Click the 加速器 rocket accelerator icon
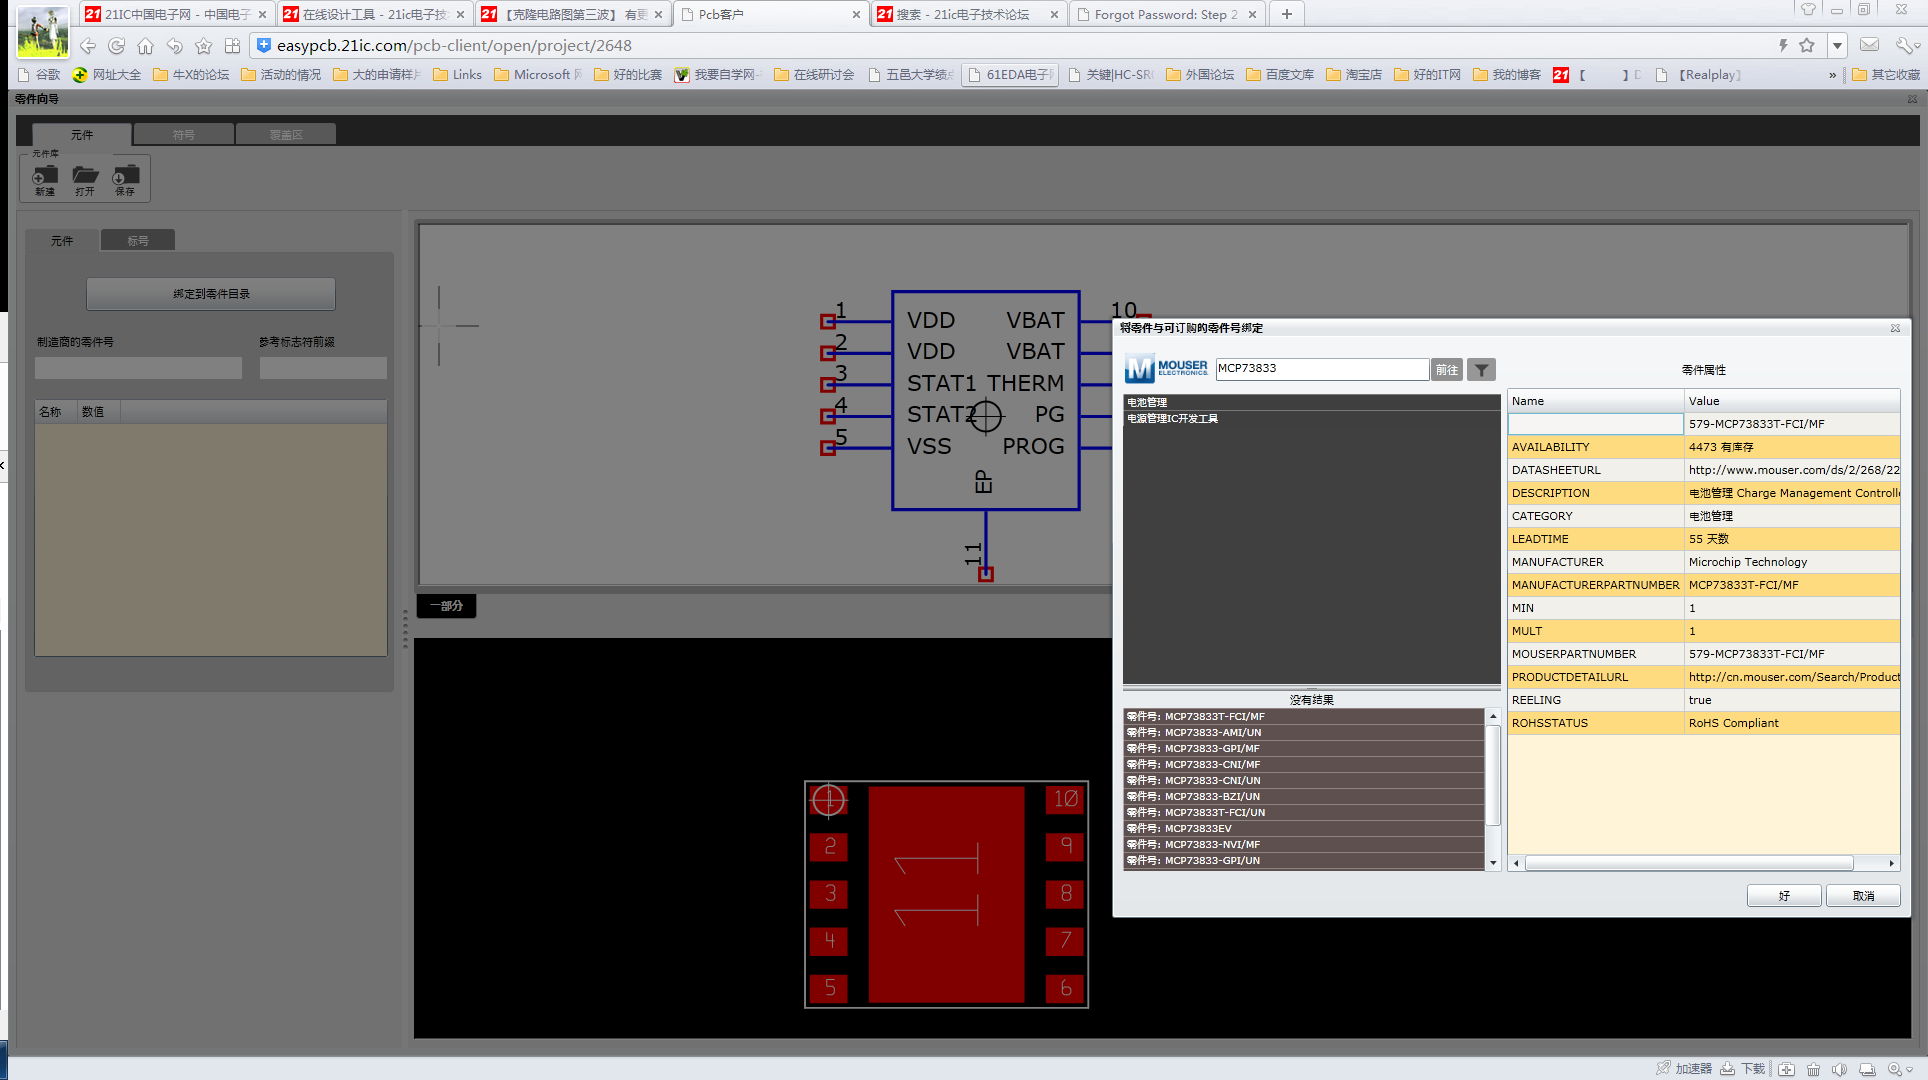The height and width of the screenshot is (1080, 1928). [x=1663, y=1068]
